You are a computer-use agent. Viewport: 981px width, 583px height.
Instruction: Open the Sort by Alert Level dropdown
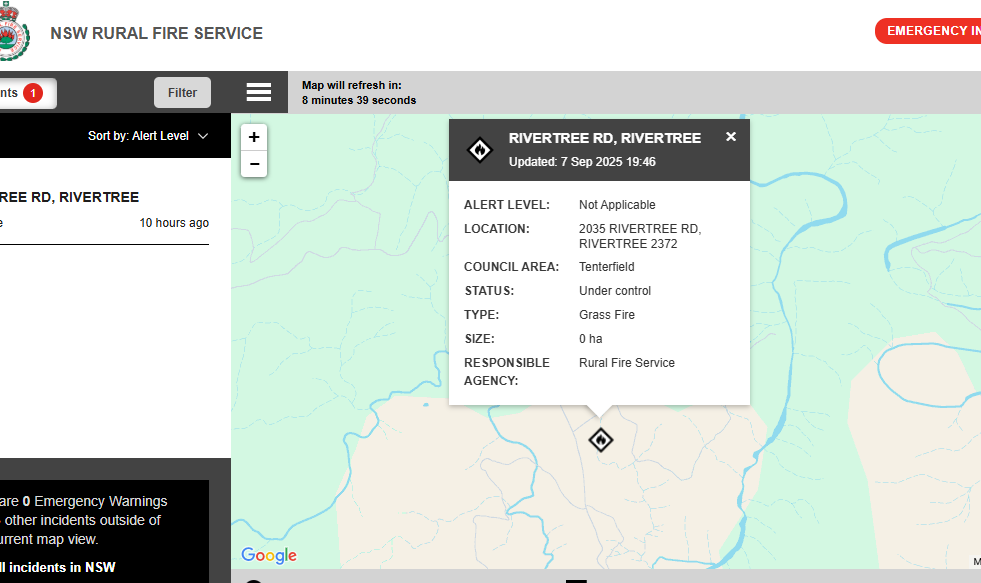click(x=147, y=136)
